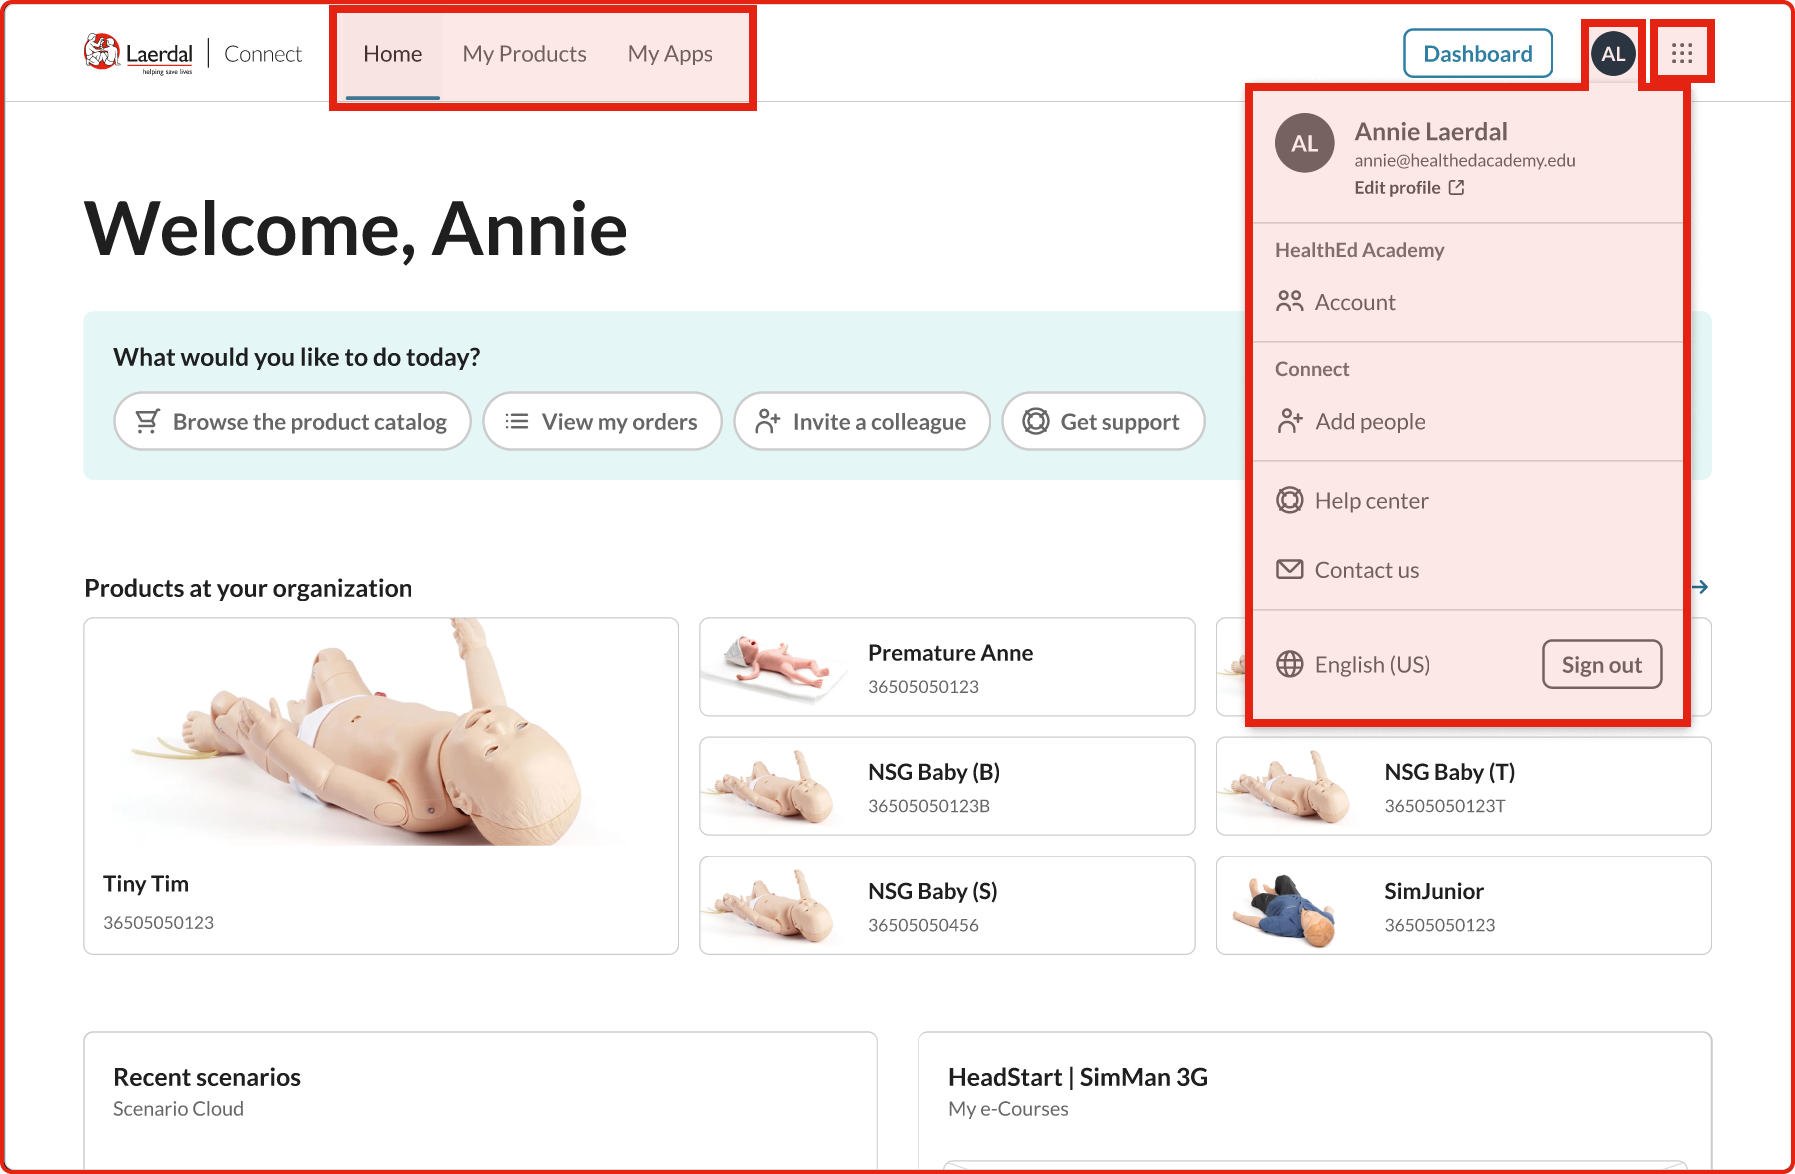Click the Contact us envelope icon
This screenshot has width=1795, height=1174.
(x=1290, y=570)
